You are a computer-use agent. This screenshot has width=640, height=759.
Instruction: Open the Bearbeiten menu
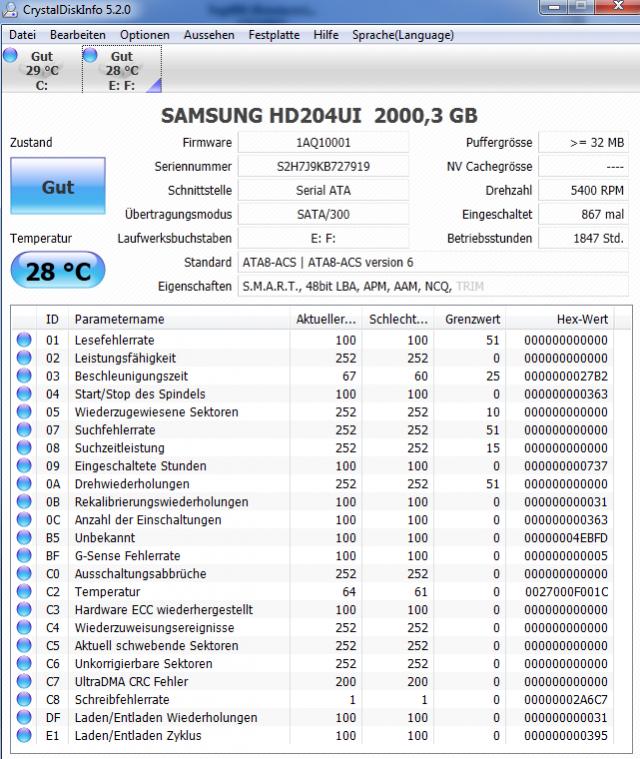pyautogui.click(x=77, y=35)
